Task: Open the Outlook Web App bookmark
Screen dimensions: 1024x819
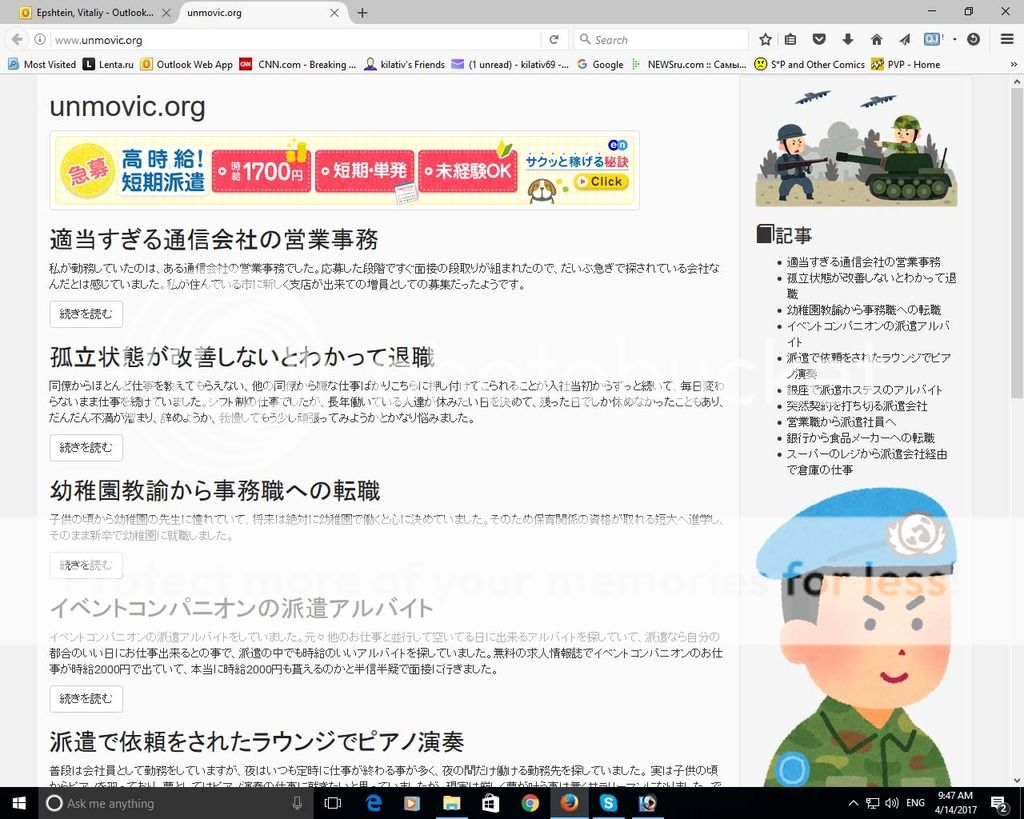Action: [187, 65]
